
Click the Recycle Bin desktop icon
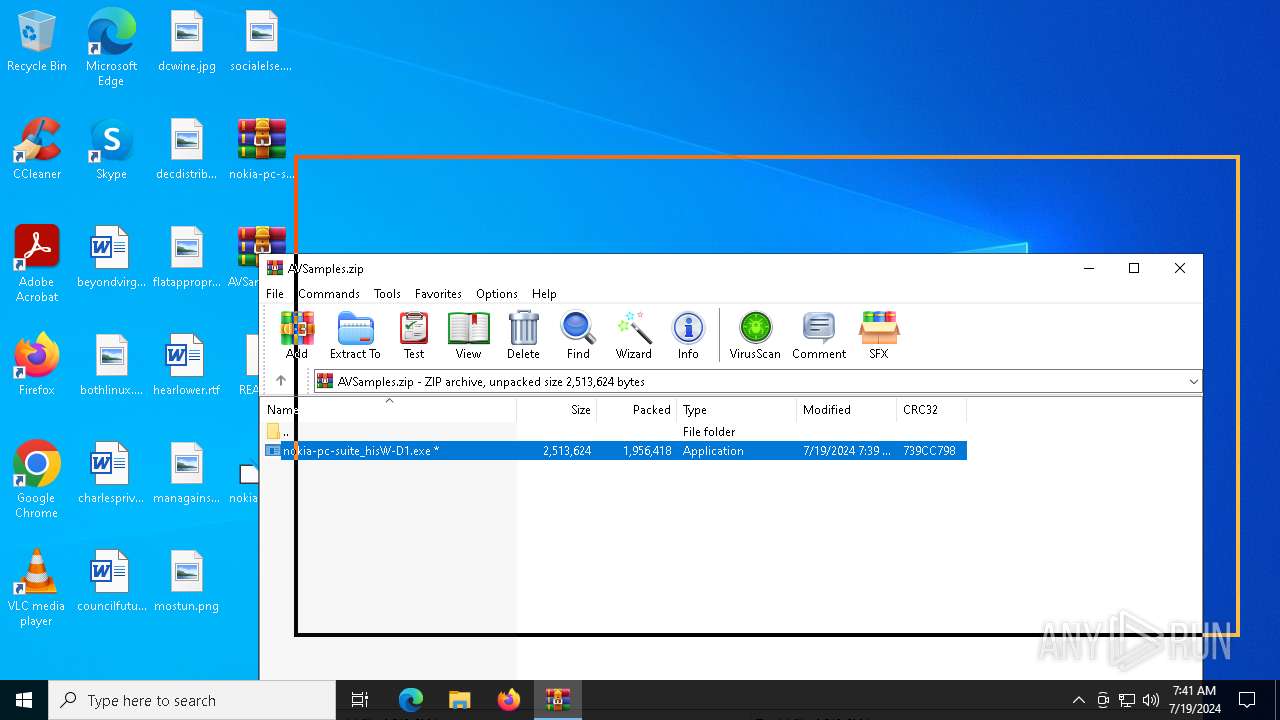click(x=37, y=42)
